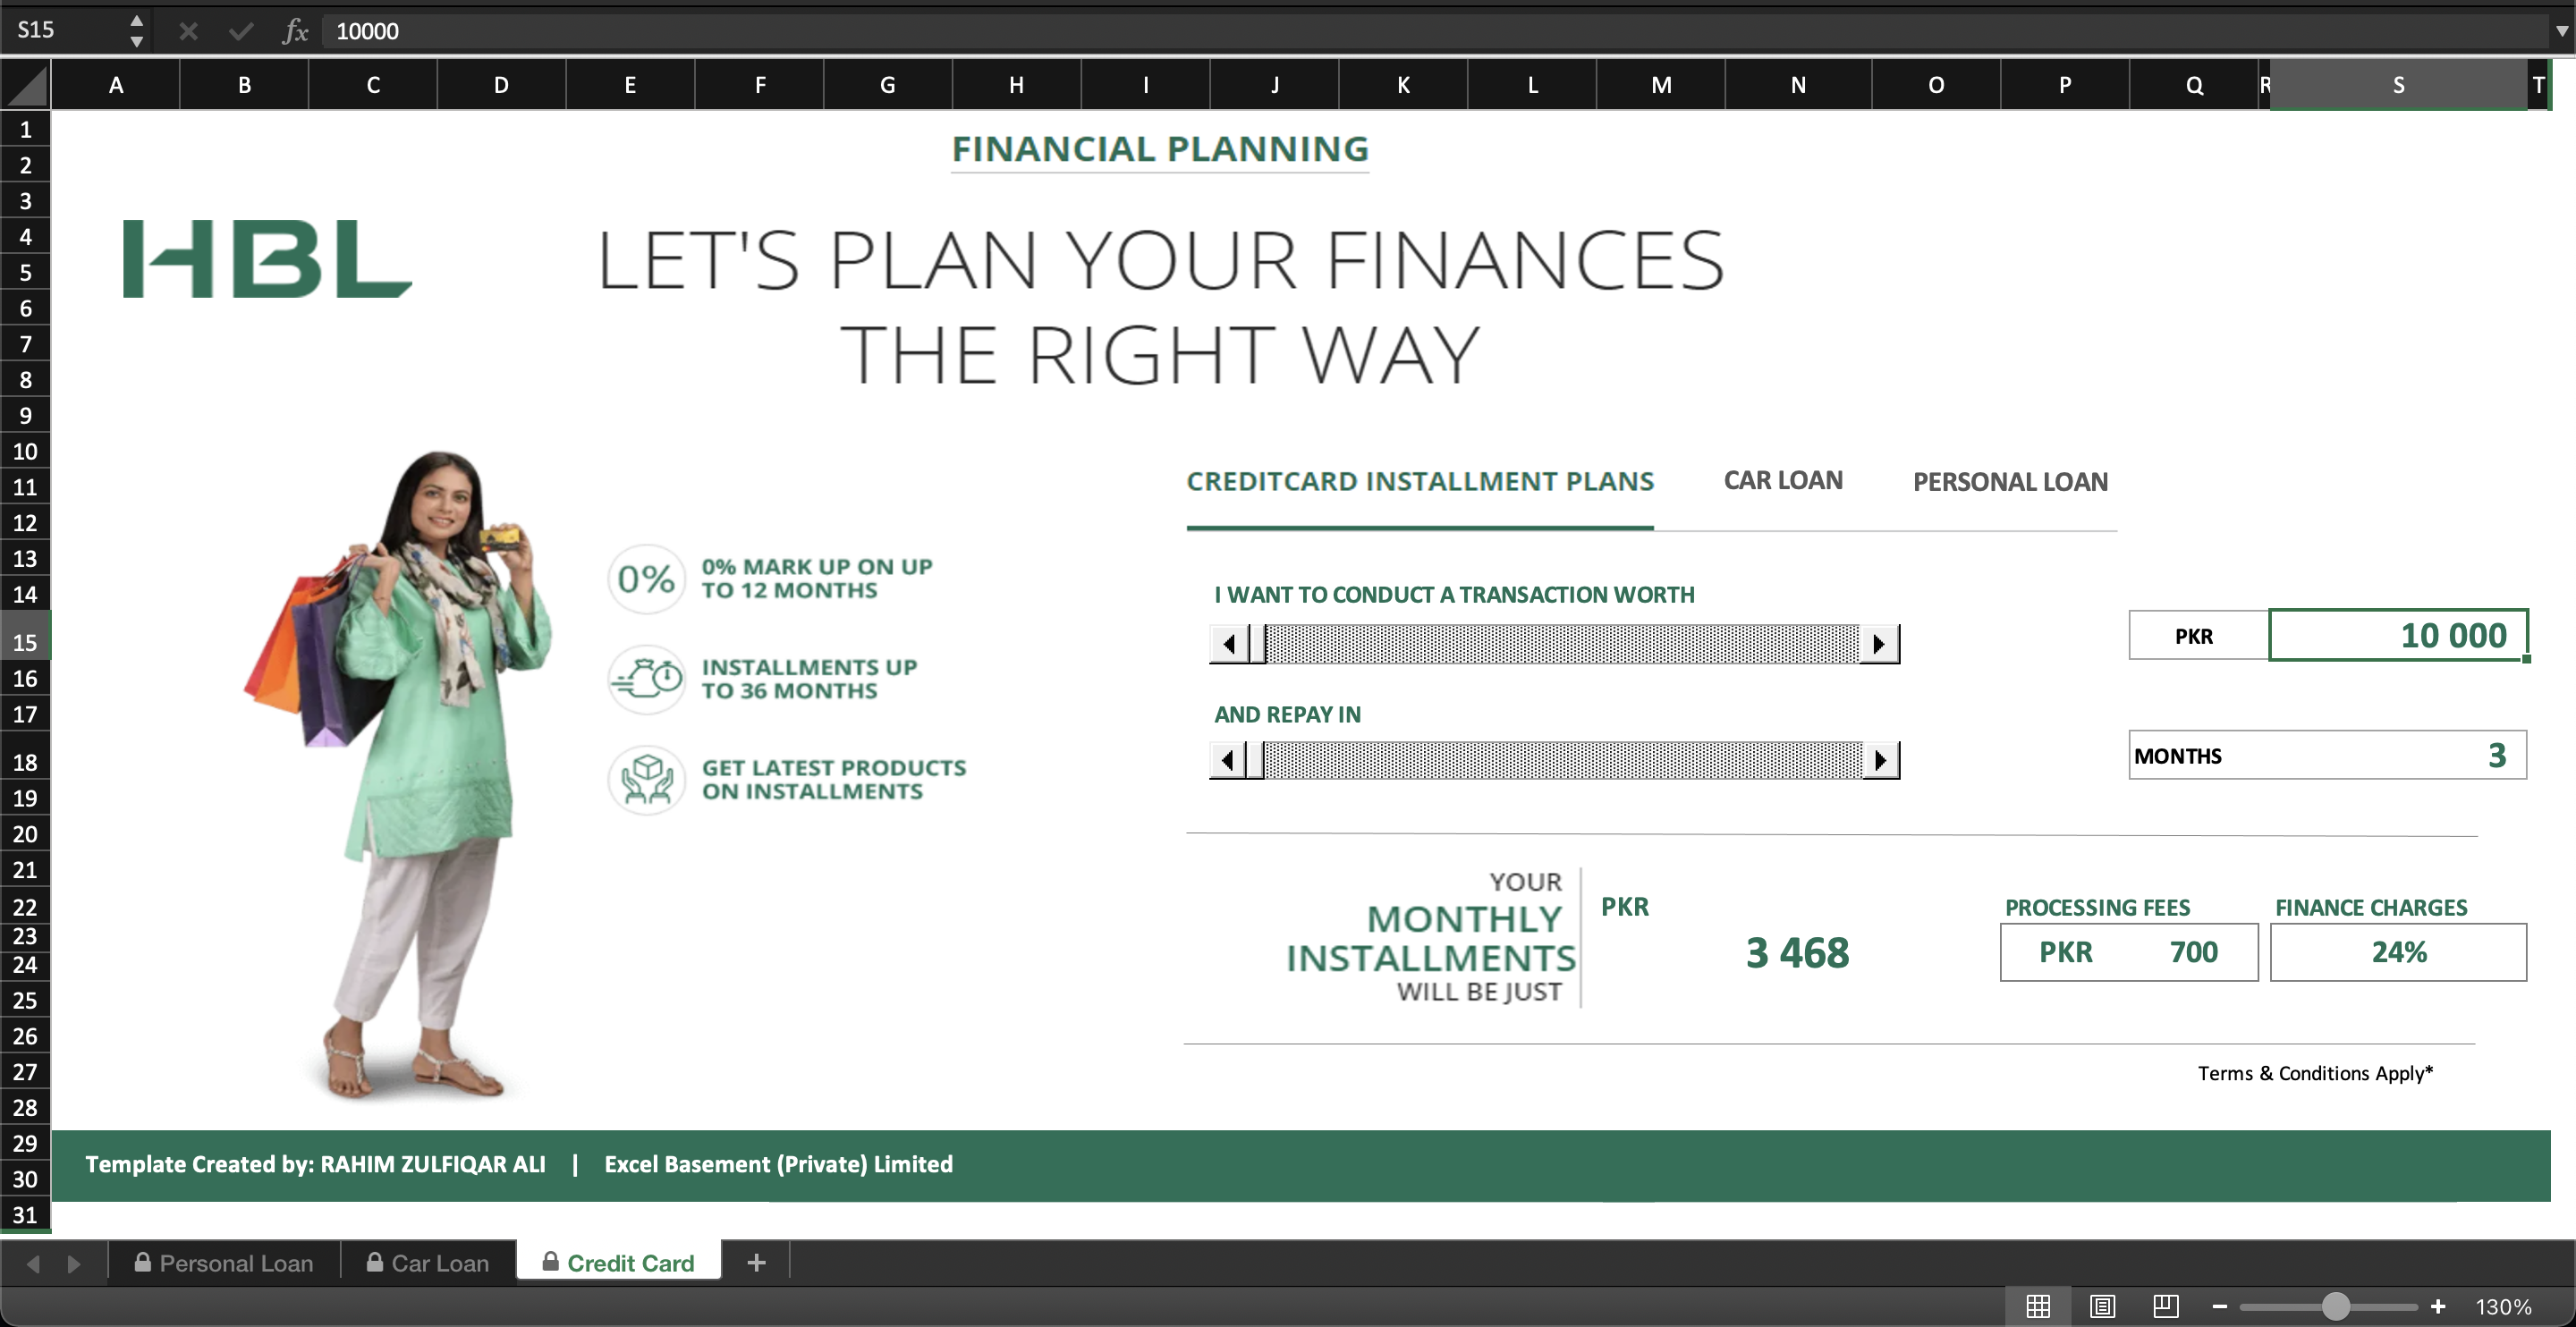The height and width of the screenshot is (1327, 2576).
Task: Click the formula bar confirm checkmark icon
Action: click(x=241, y=31)
